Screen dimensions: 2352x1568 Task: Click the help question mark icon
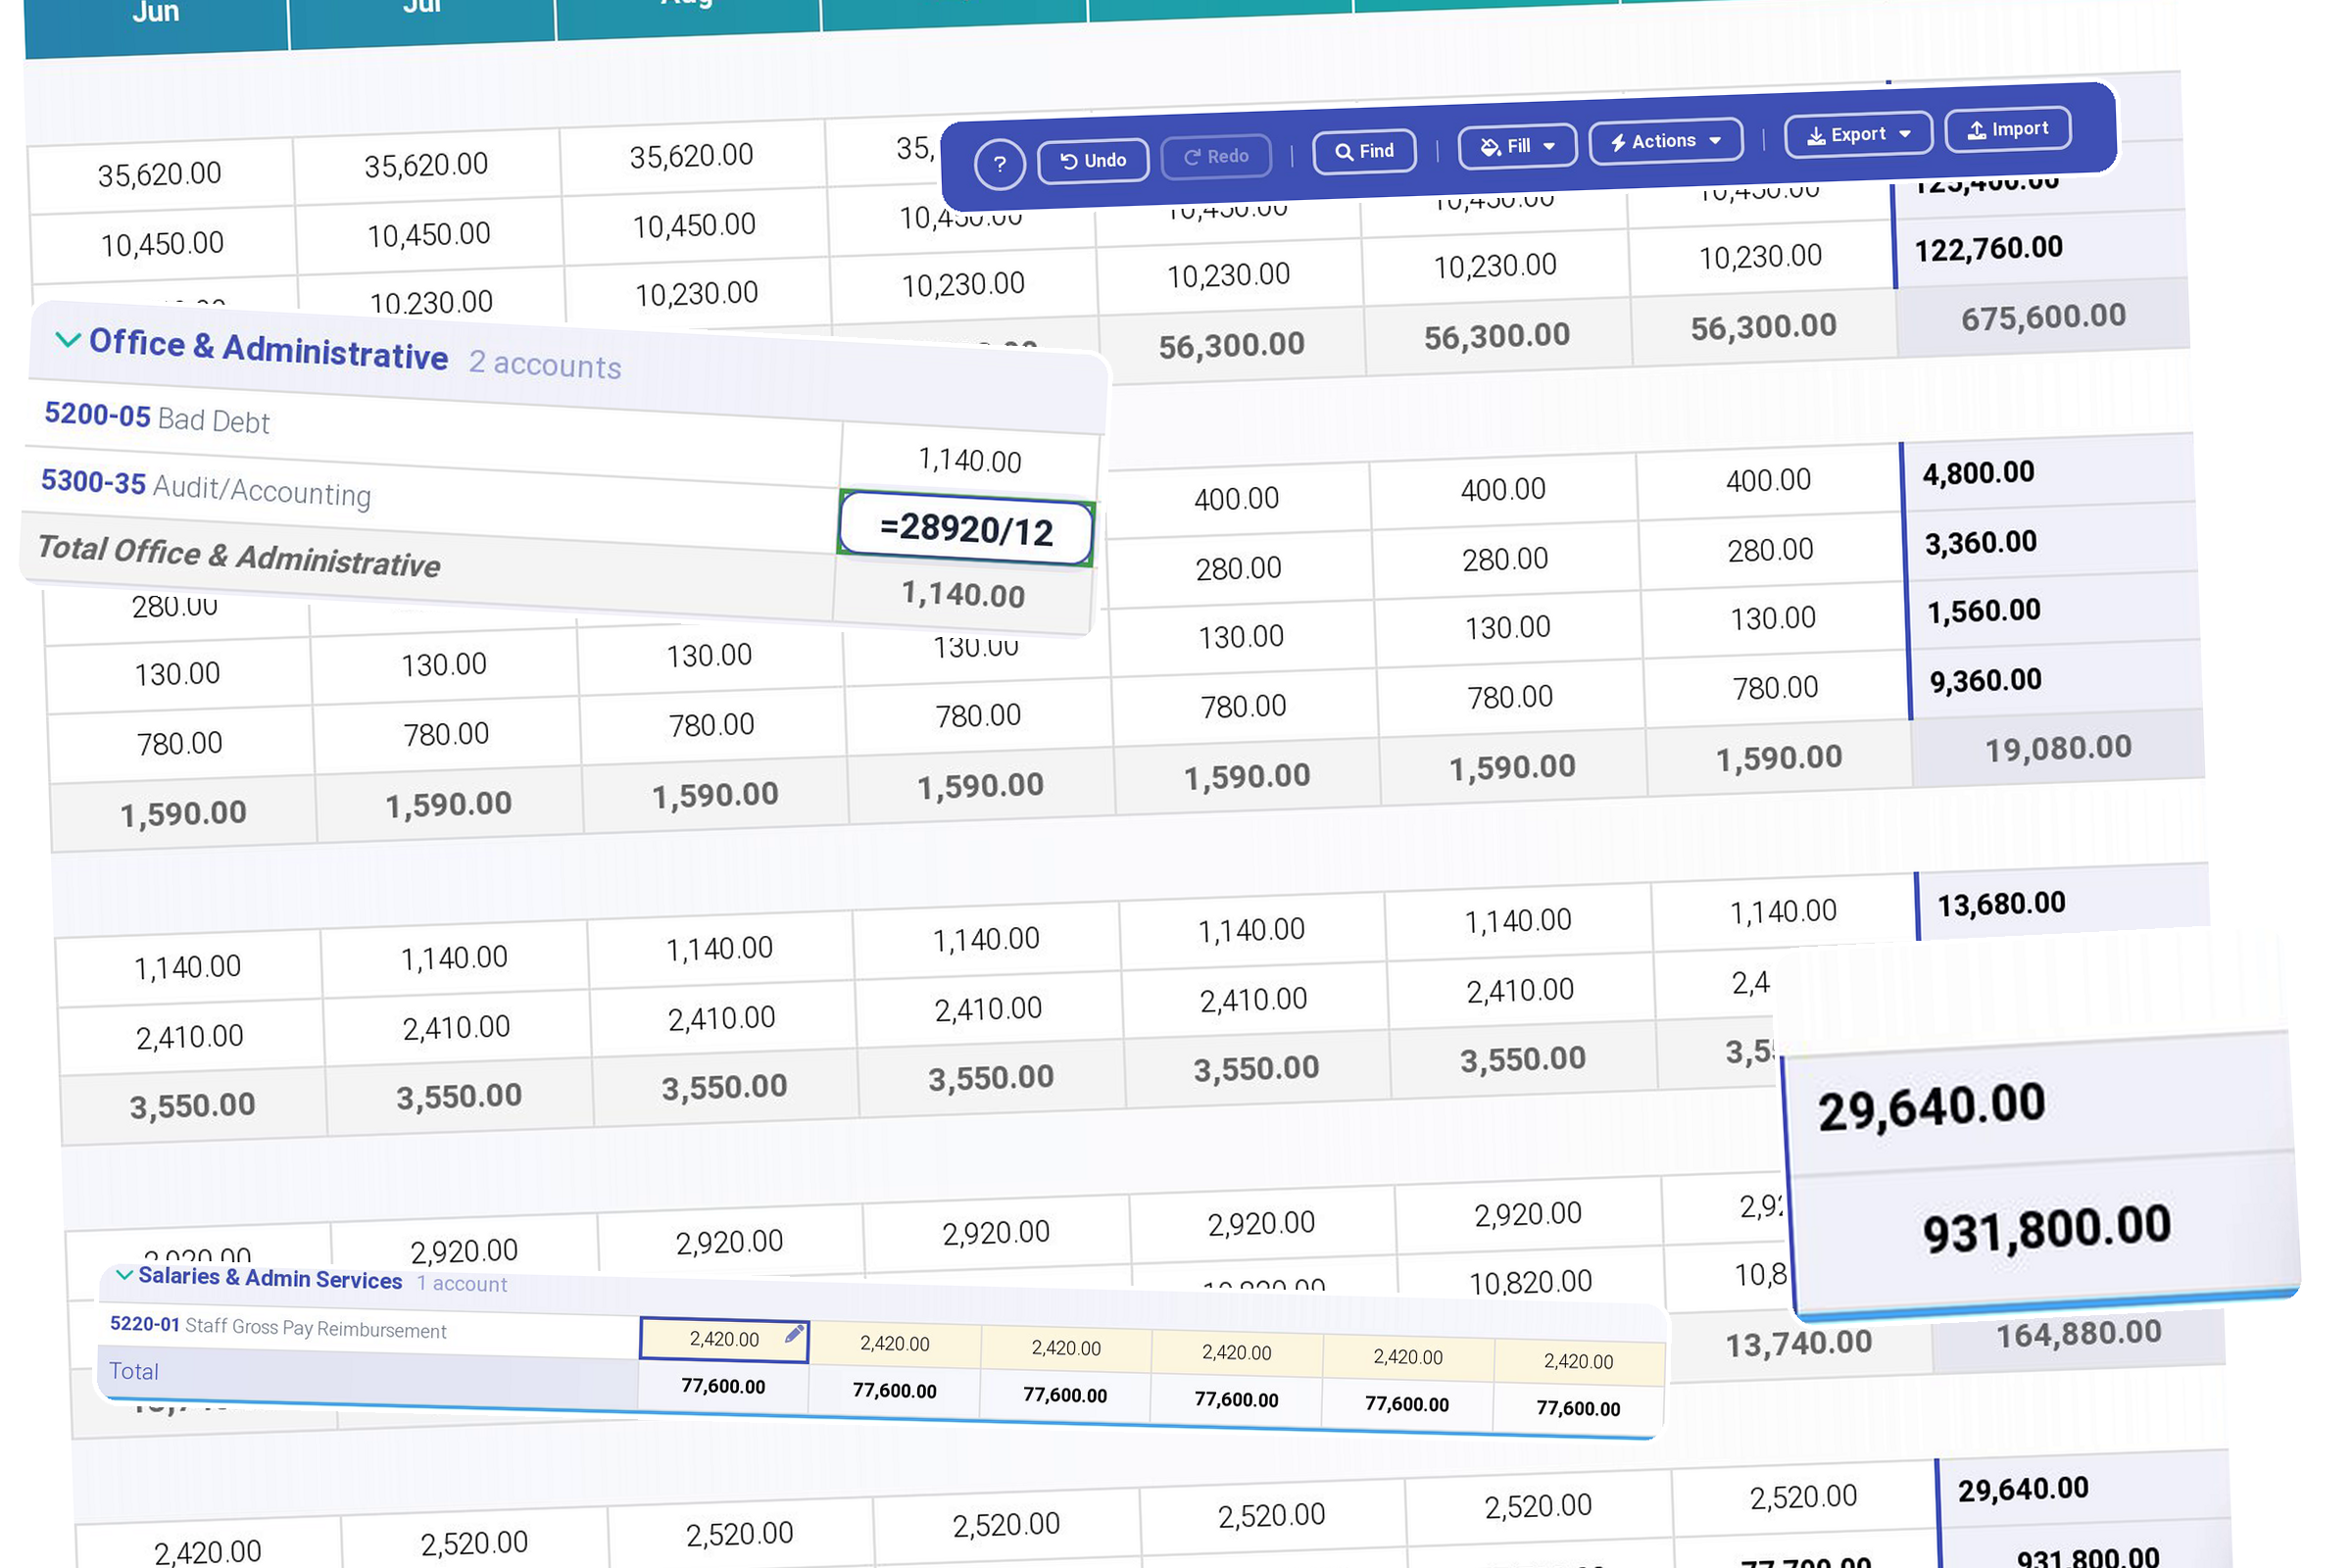coord(999,164)
